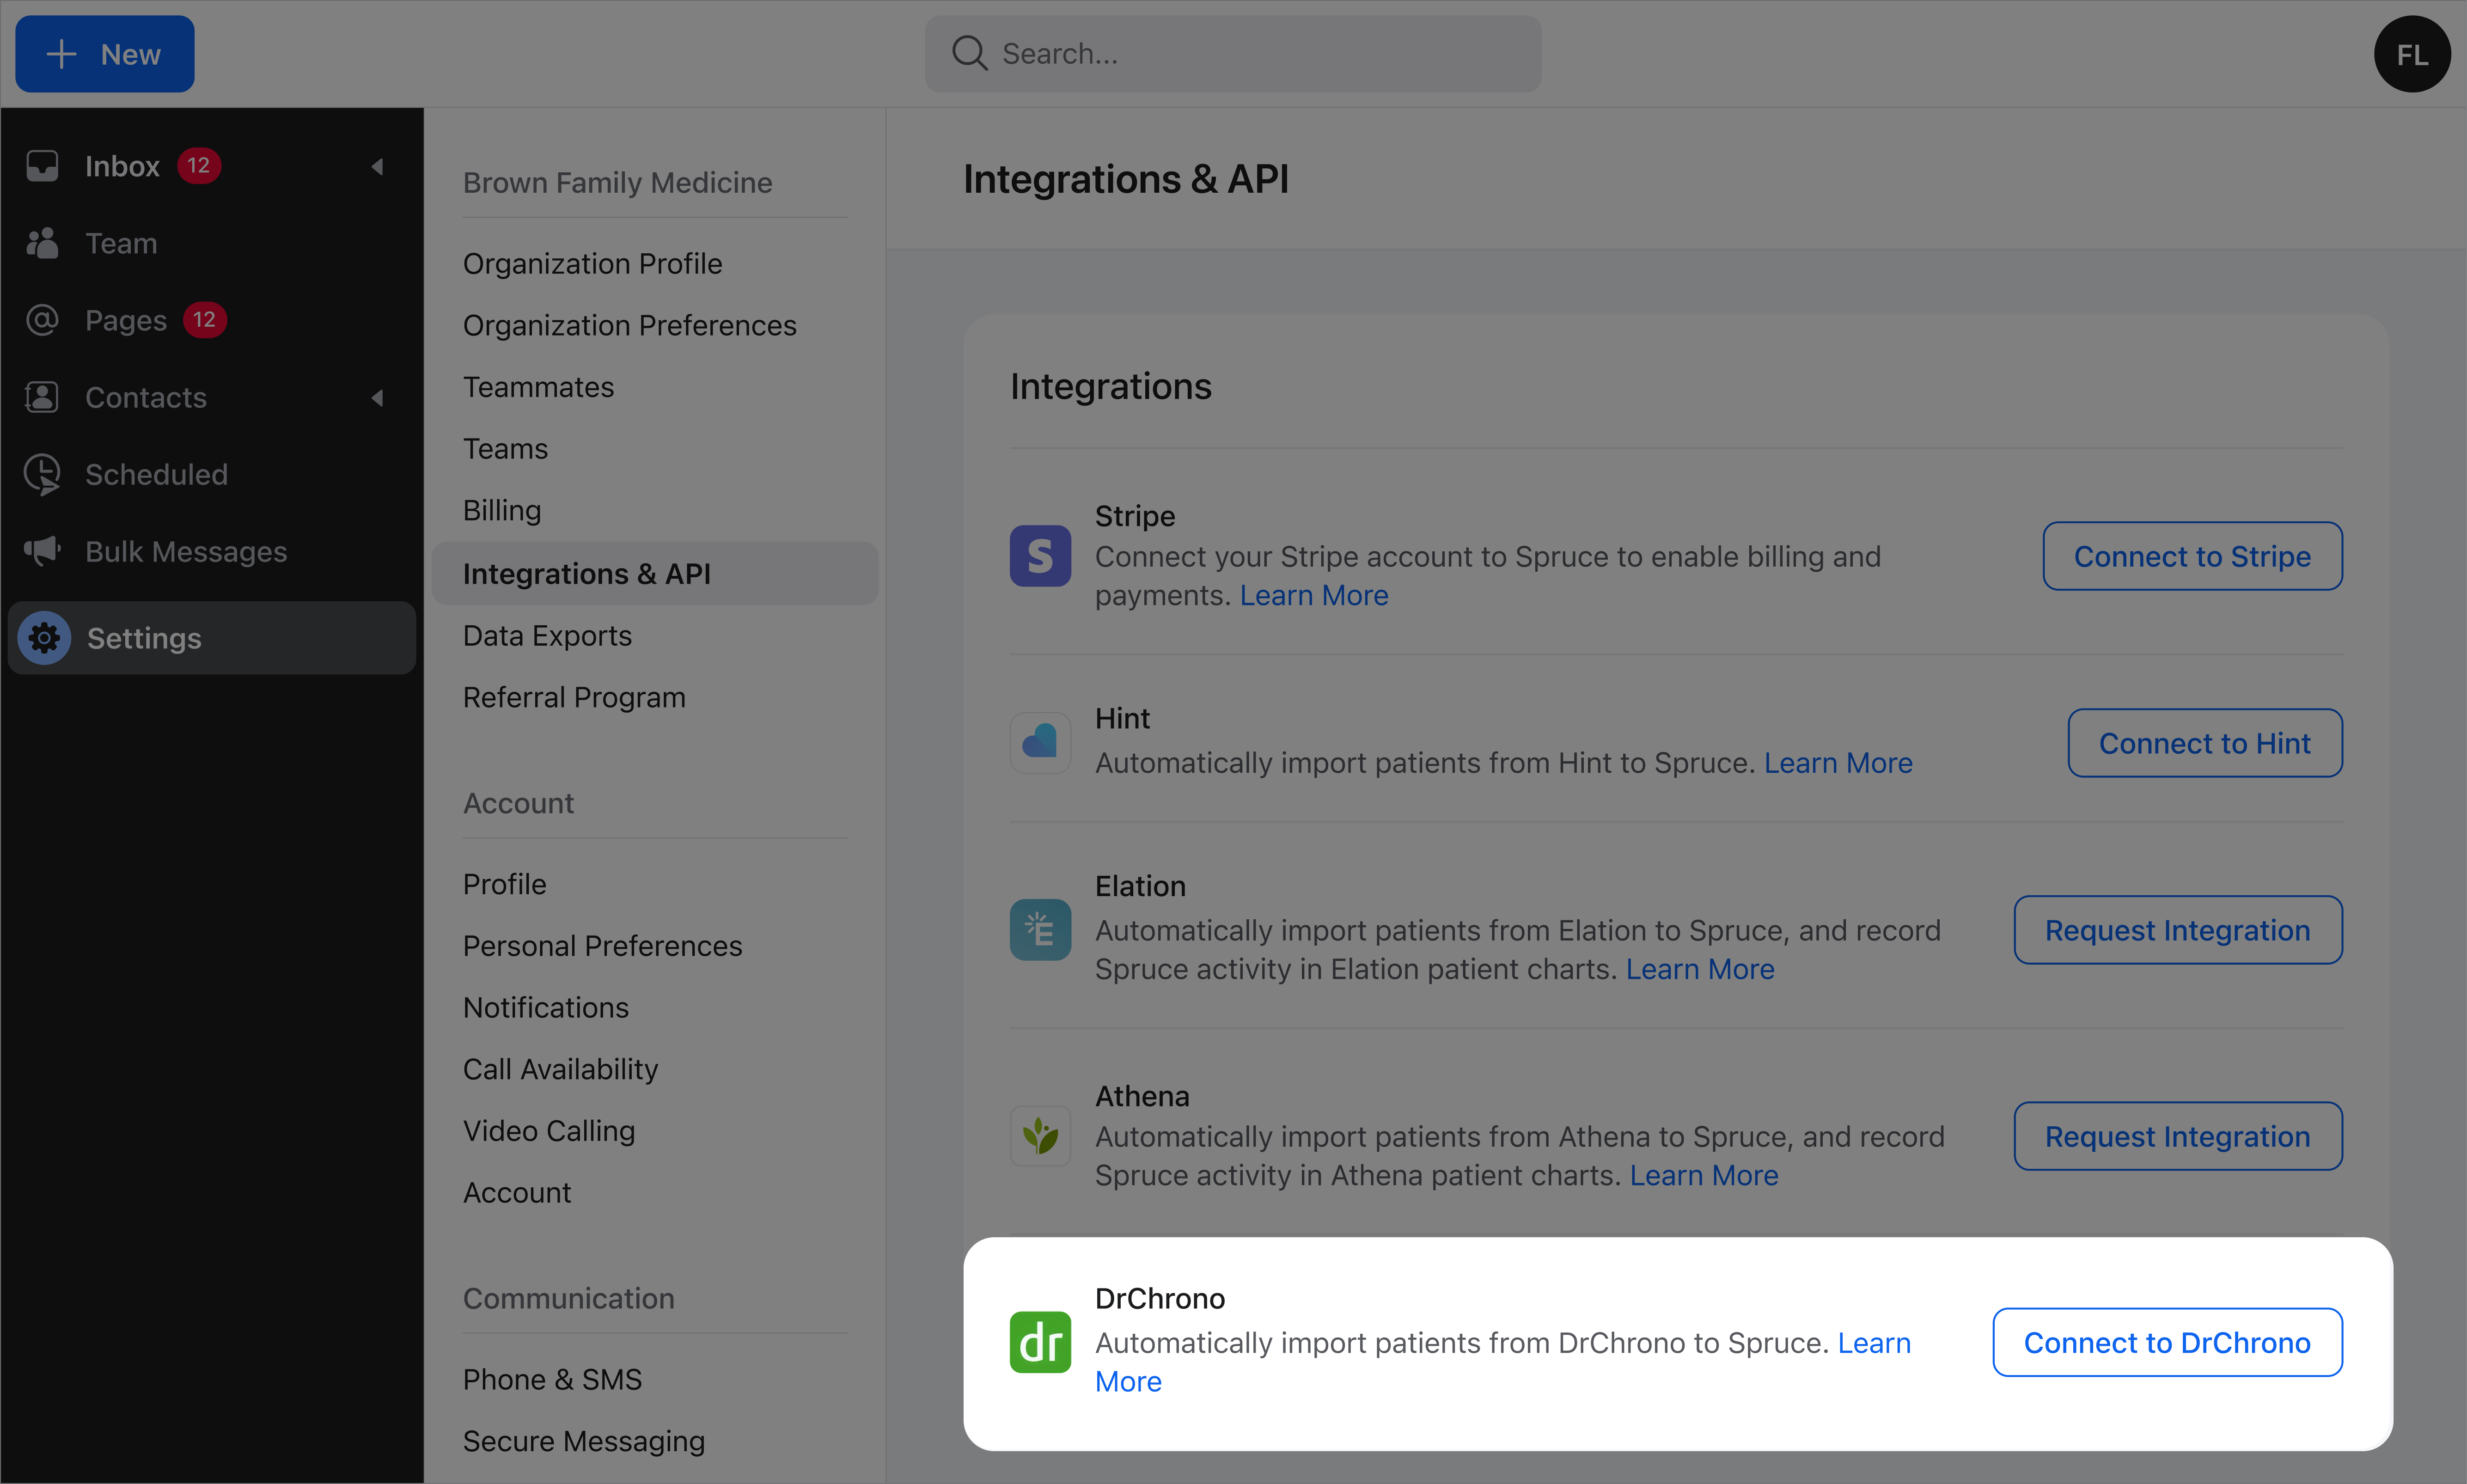
Task: Click the Brown Family Medicine heading
Action: click(617, 183)
